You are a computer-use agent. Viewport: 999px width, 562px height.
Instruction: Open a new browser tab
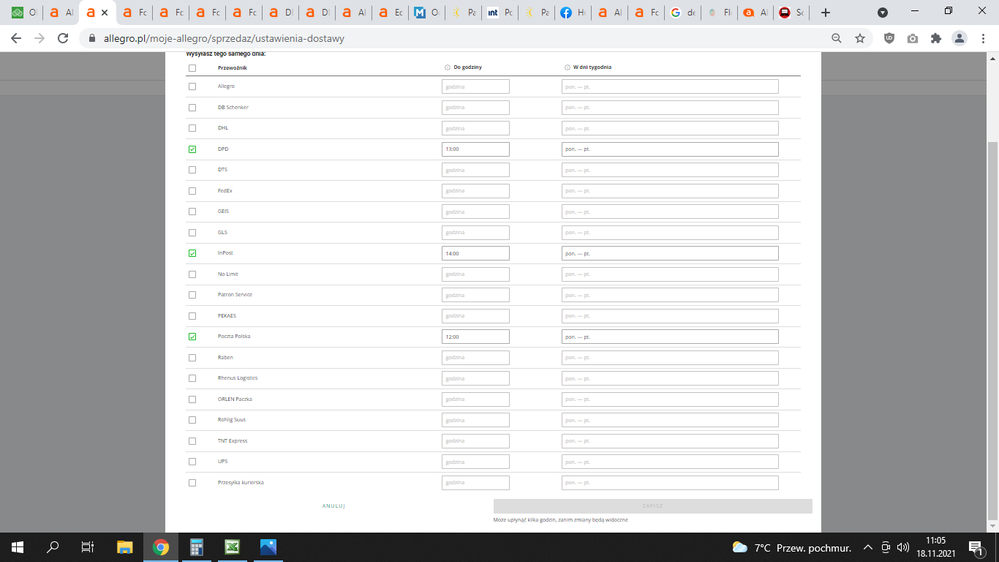coord(825,12)
